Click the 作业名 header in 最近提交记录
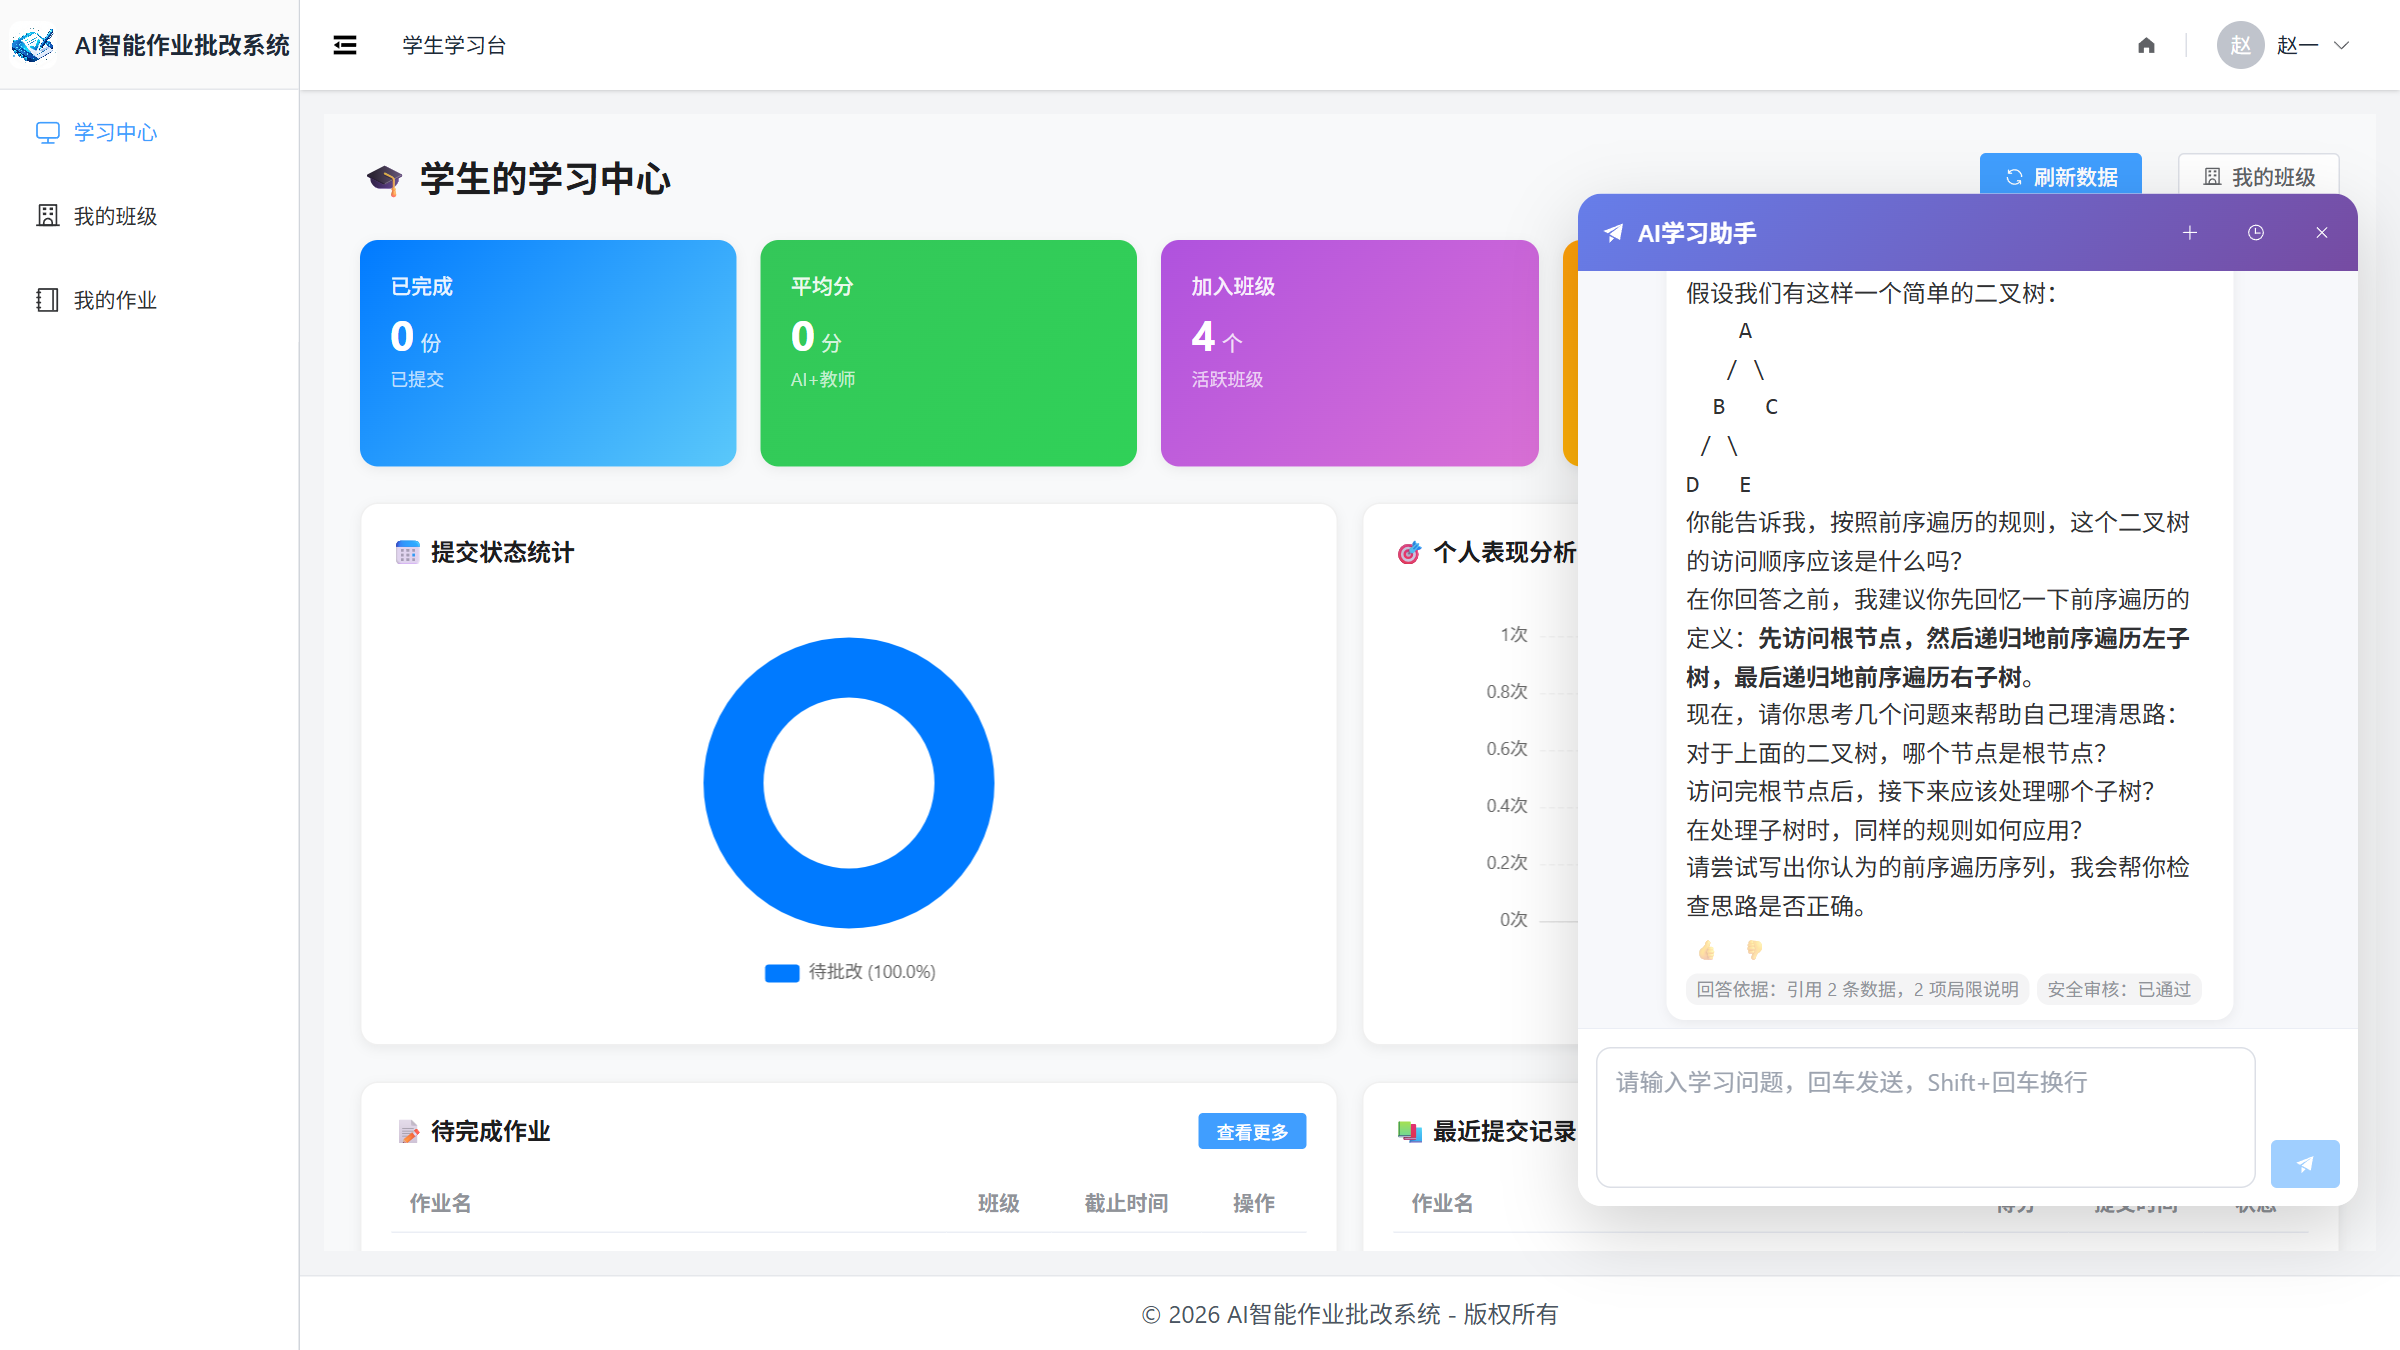Viewport: 2400px width, 1350px height. click(1442, 1203)
